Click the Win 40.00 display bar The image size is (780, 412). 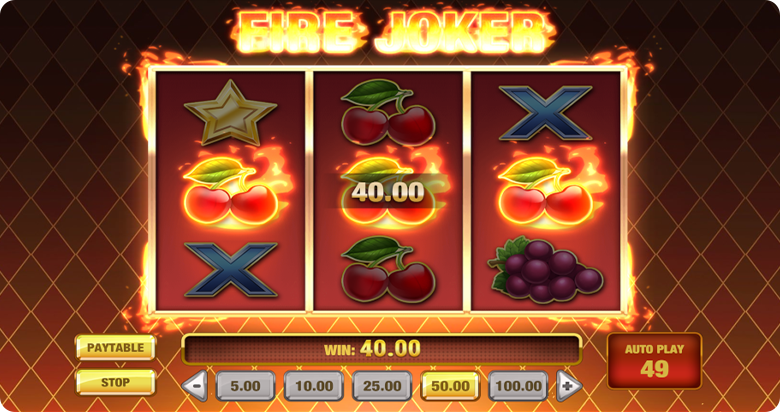[382, 349]
